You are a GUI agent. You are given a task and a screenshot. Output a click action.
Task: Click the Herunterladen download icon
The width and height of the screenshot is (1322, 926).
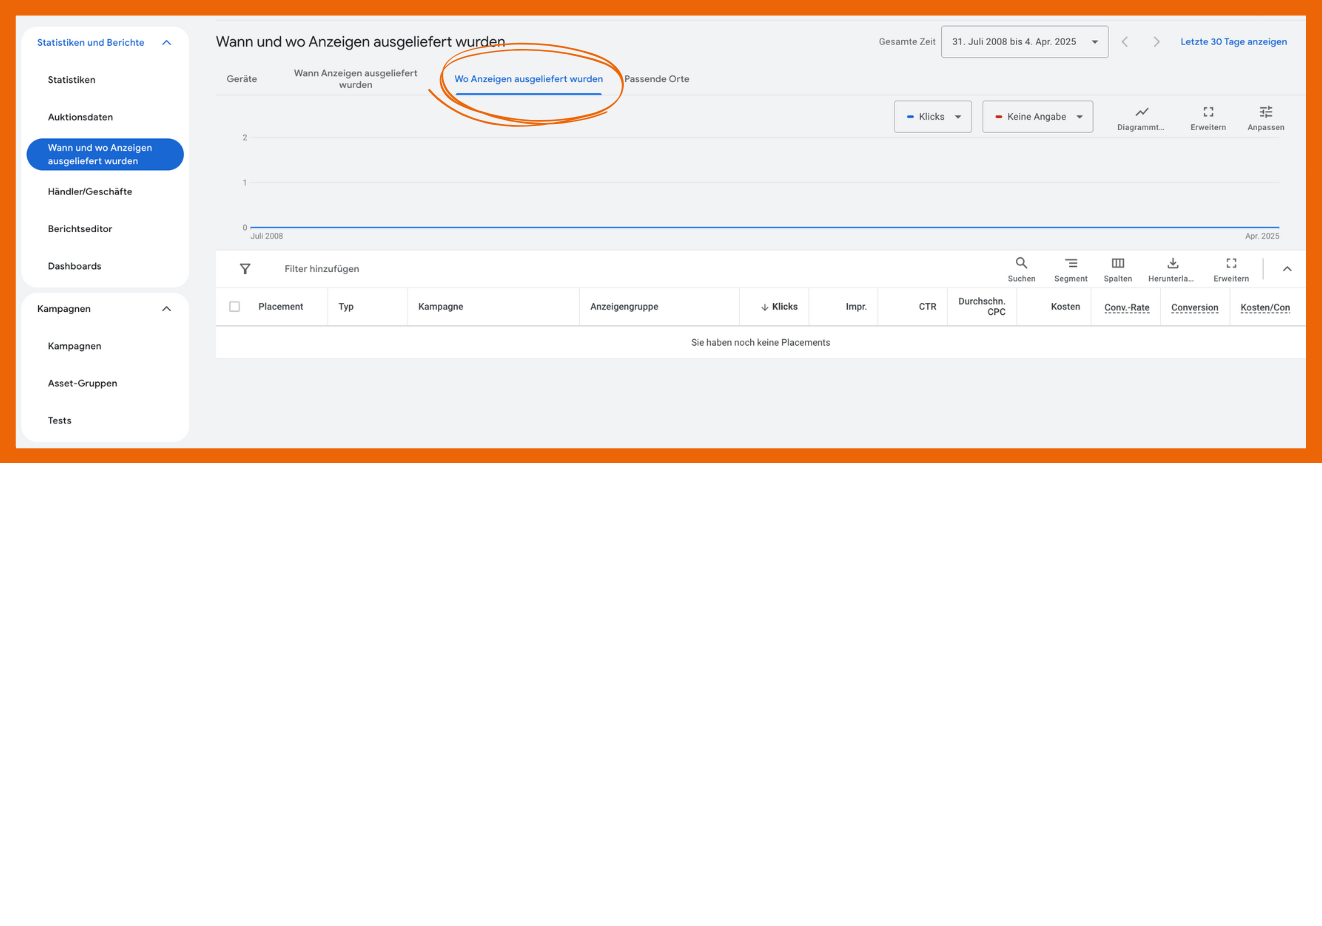click(x=1172, y=264)
